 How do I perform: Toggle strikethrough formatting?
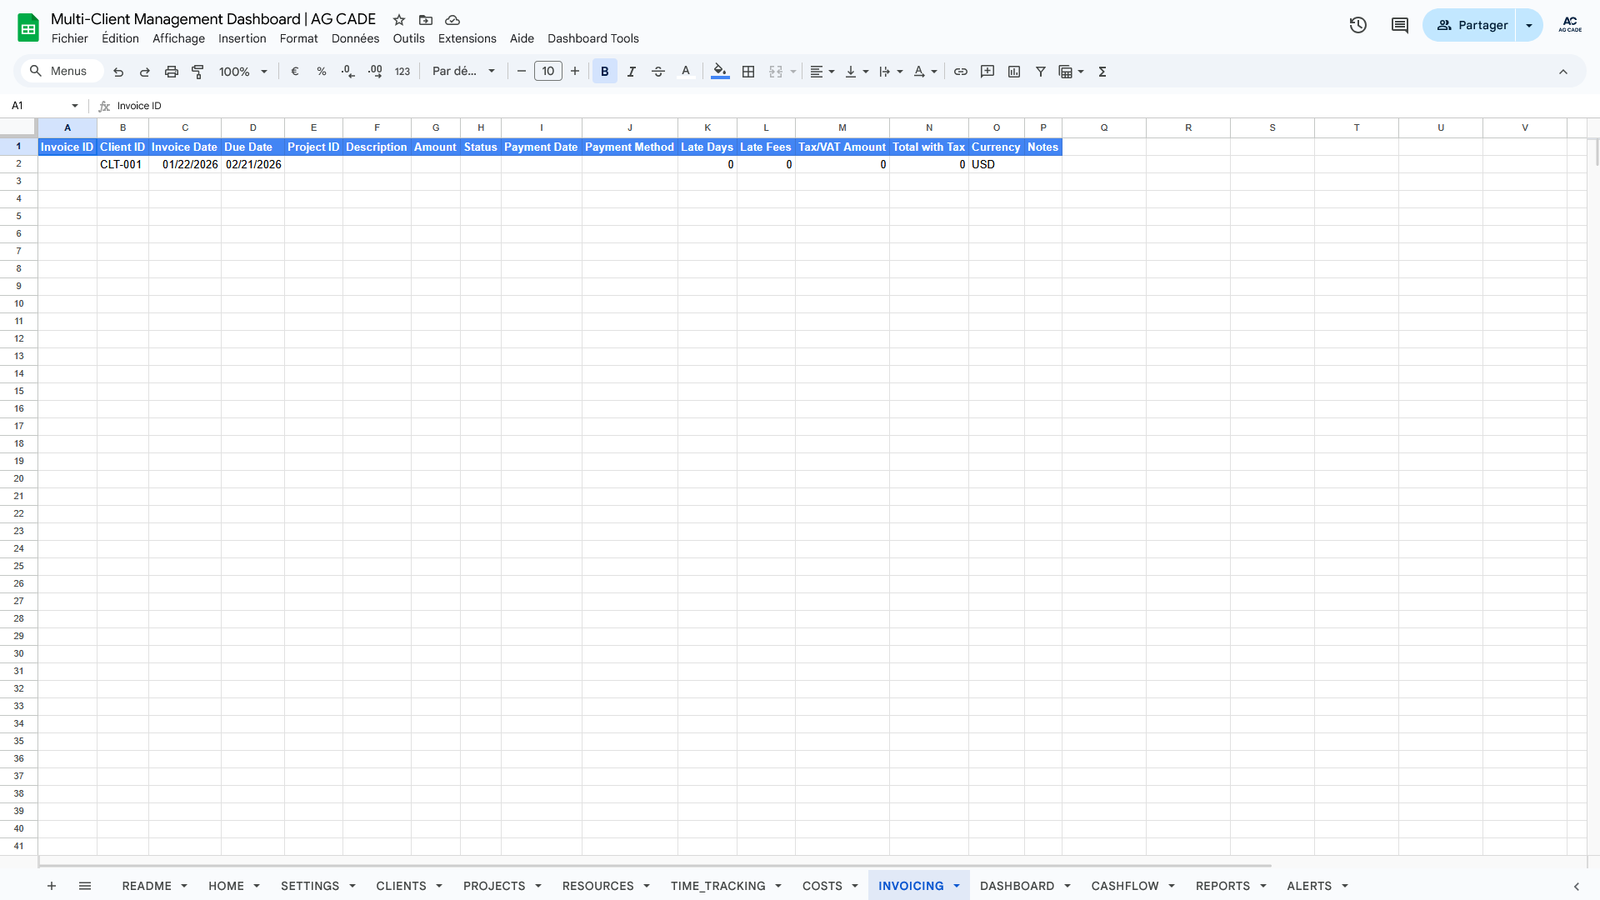click(658, 72)
